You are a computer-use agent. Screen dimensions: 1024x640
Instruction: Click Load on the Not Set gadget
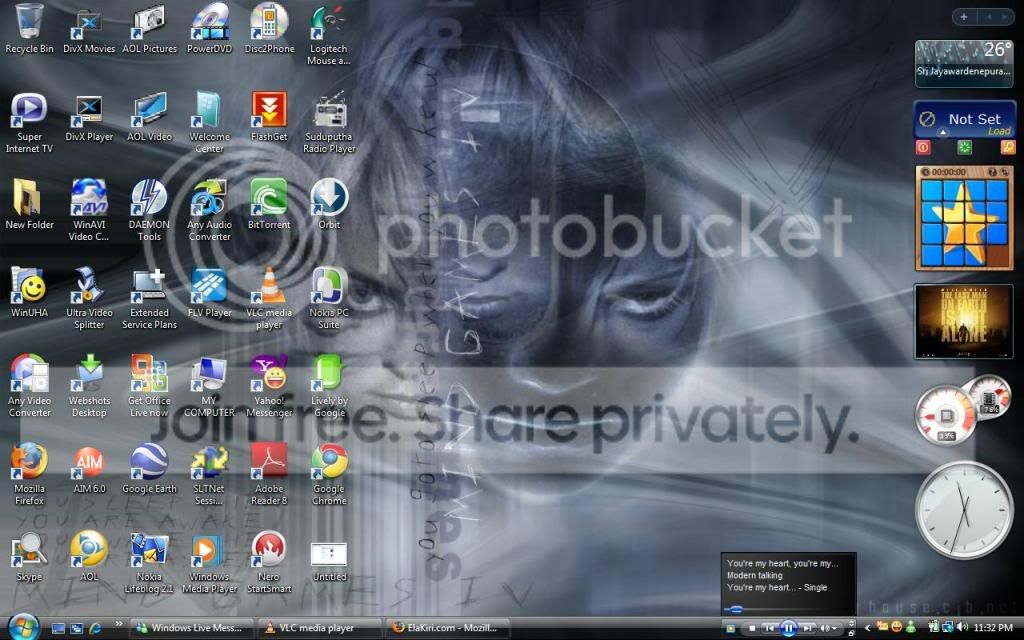point(999,131)
